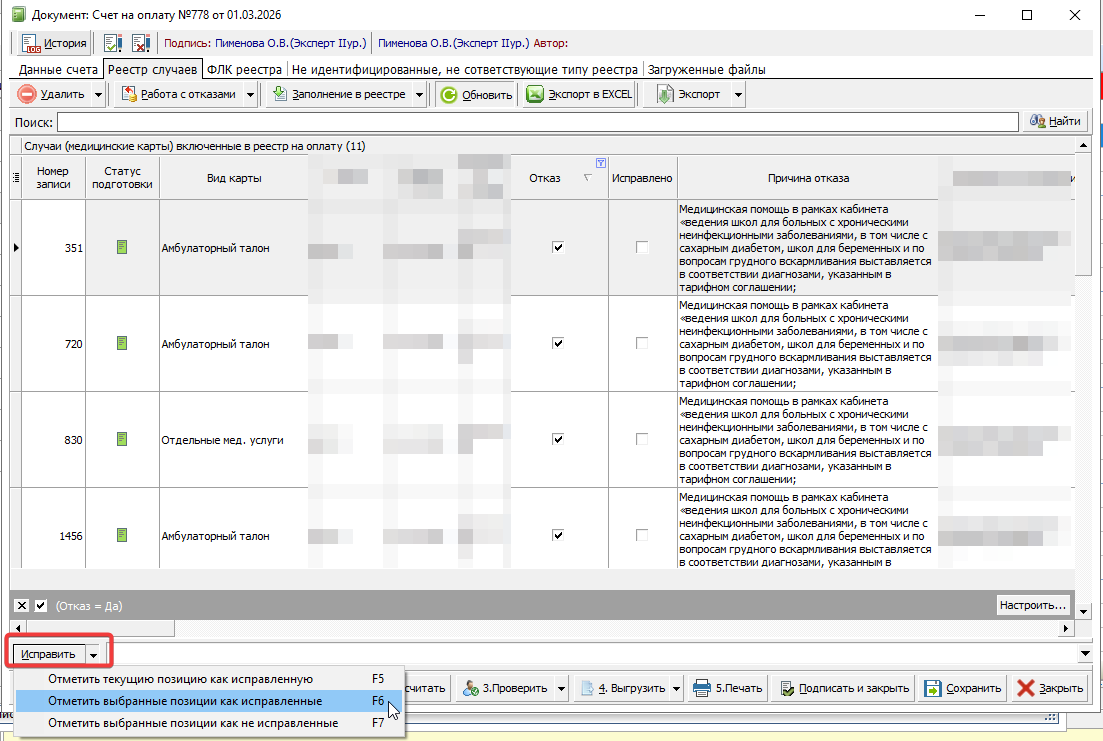Select Отметить выбранные позиции как не исправленные
Image resolution: width=1103 pixels, height=741 pixels.
pos(193,723)
